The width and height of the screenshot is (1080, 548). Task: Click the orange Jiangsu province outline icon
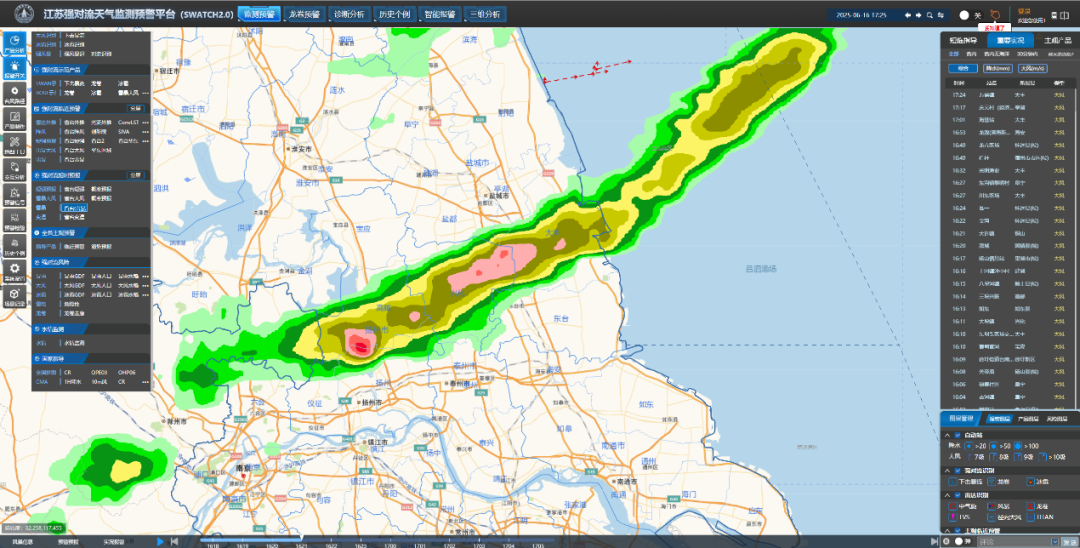994,15
